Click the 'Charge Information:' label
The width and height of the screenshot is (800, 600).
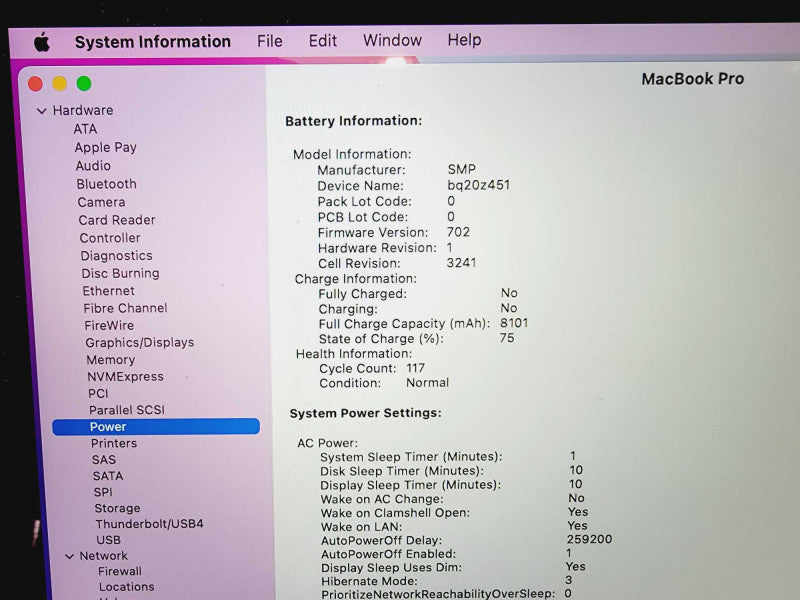click(356, 279)
